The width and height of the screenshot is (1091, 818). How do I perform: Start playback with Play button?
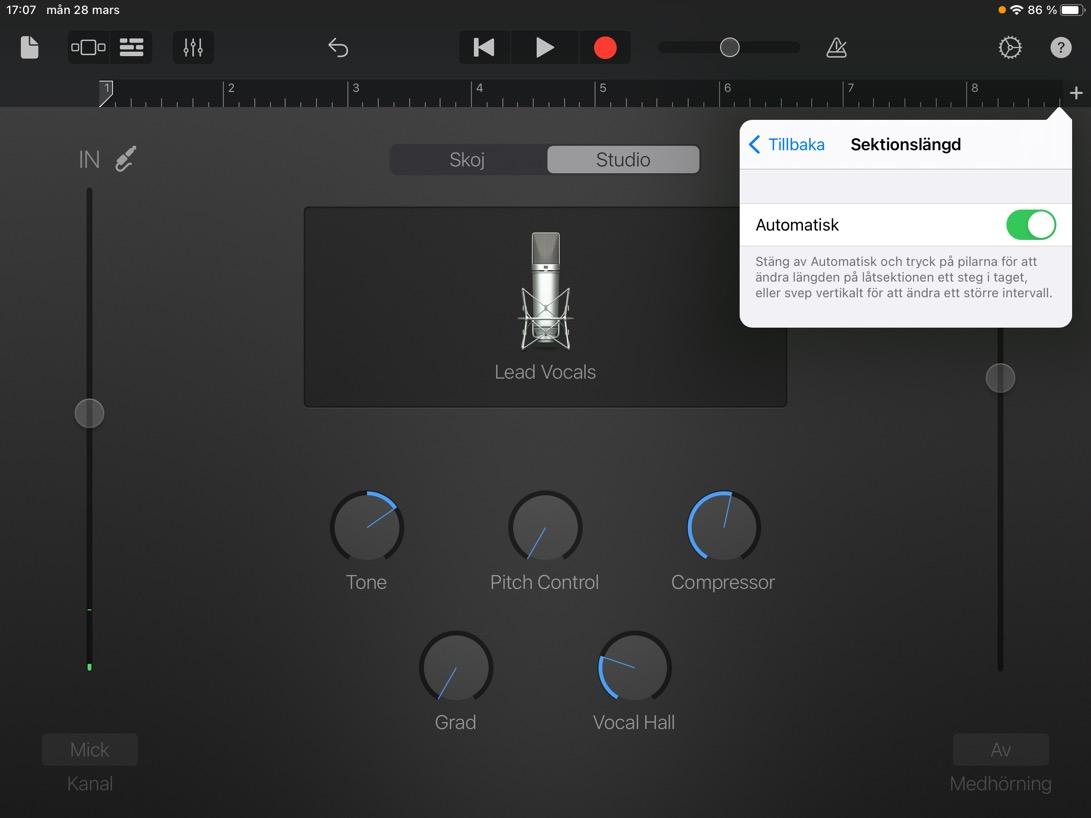pos(545,47)
